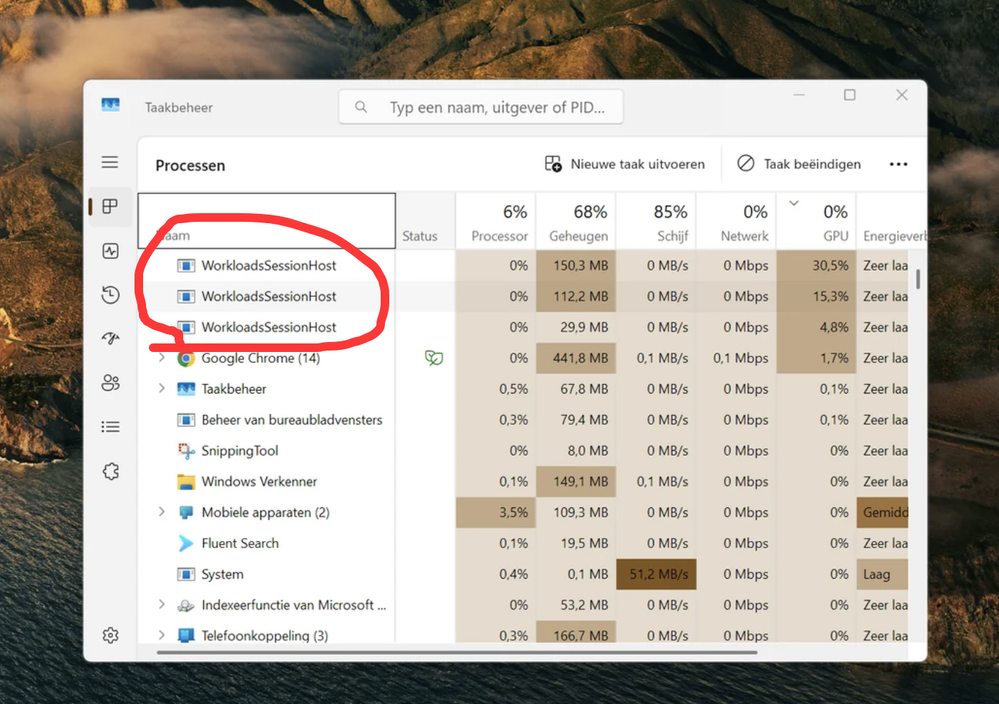This screenshot has width=999, height=704.
Task: Open the App history view in the sidebar
Action: pos(110,295)
